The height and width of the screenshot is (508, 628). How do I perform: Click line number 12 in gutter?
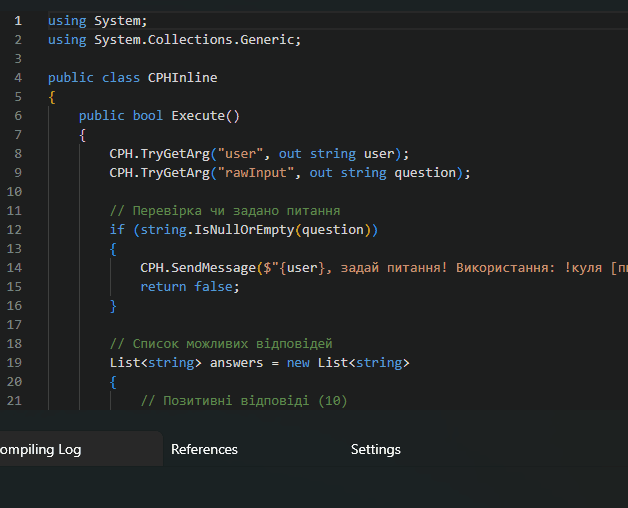point(14,229)
